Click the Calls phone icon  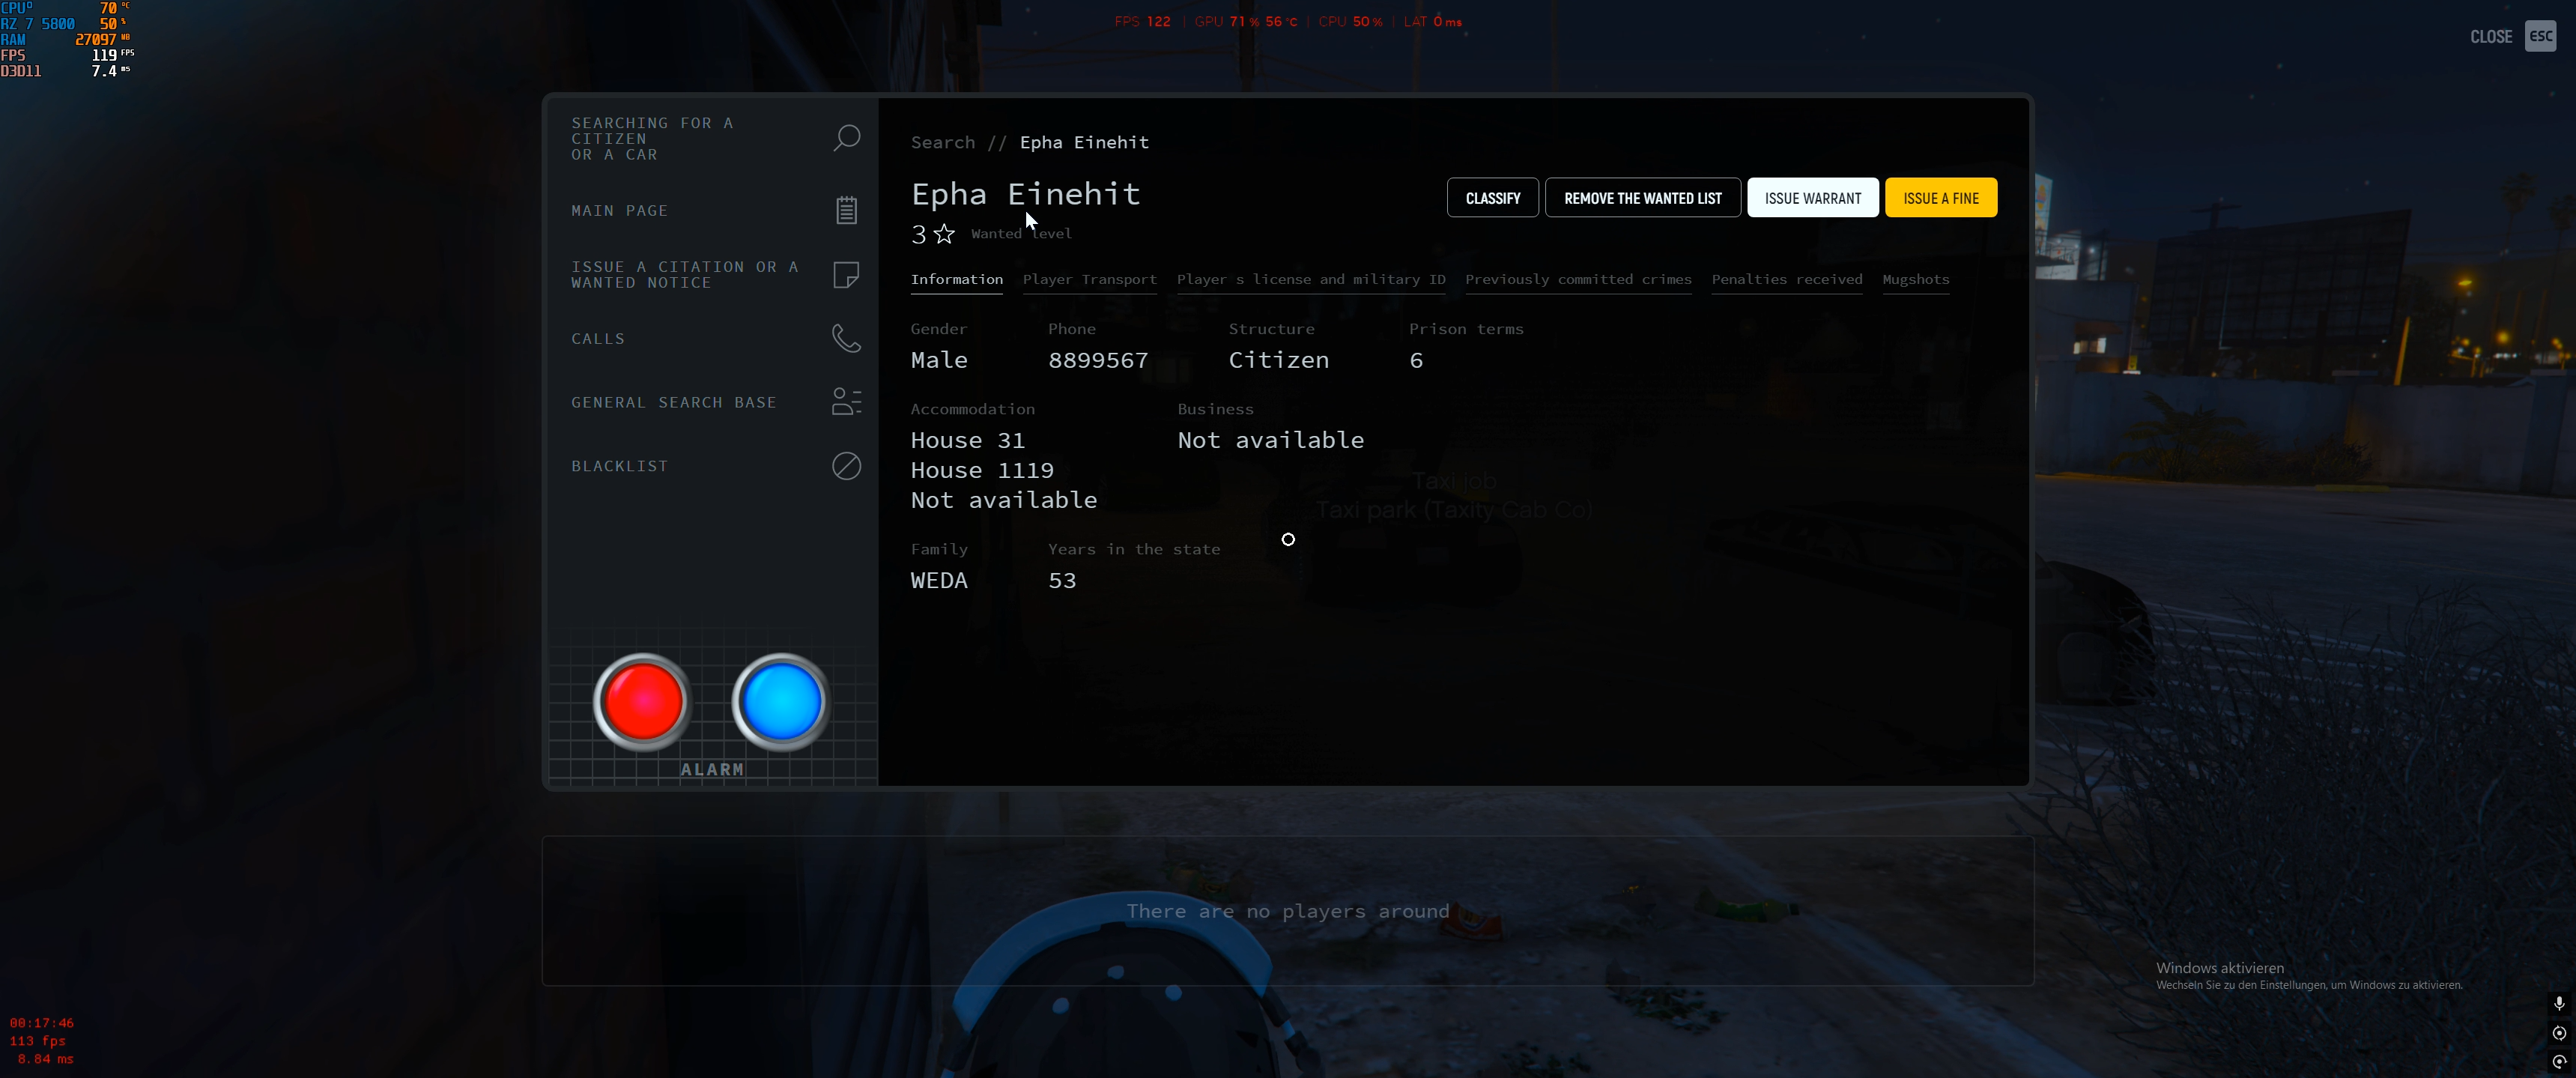coord(846,338)
